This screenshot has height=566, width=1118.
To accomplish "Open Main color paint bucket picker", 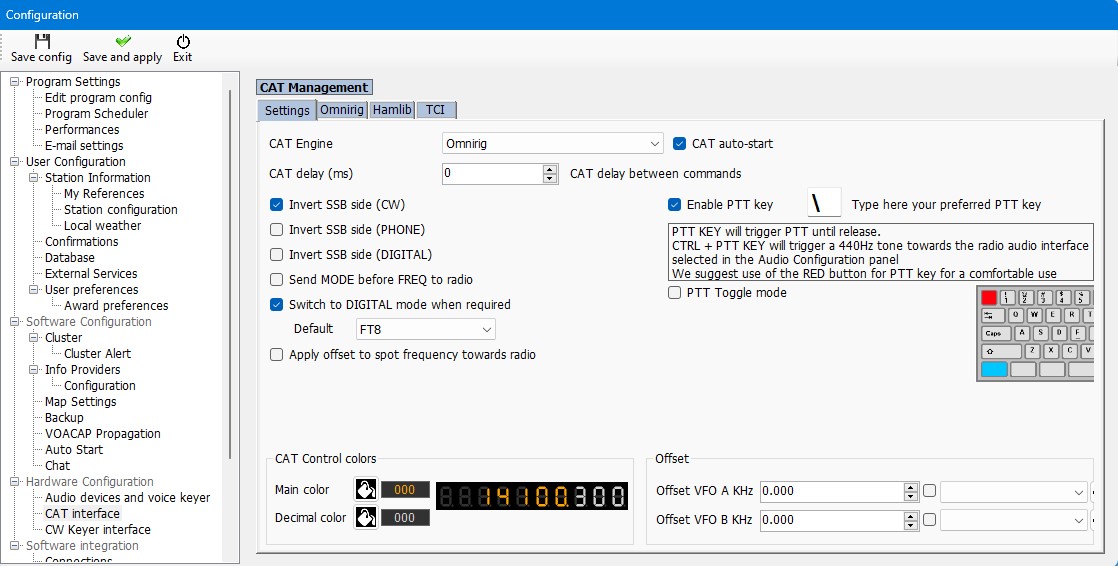I will (366, 490).
